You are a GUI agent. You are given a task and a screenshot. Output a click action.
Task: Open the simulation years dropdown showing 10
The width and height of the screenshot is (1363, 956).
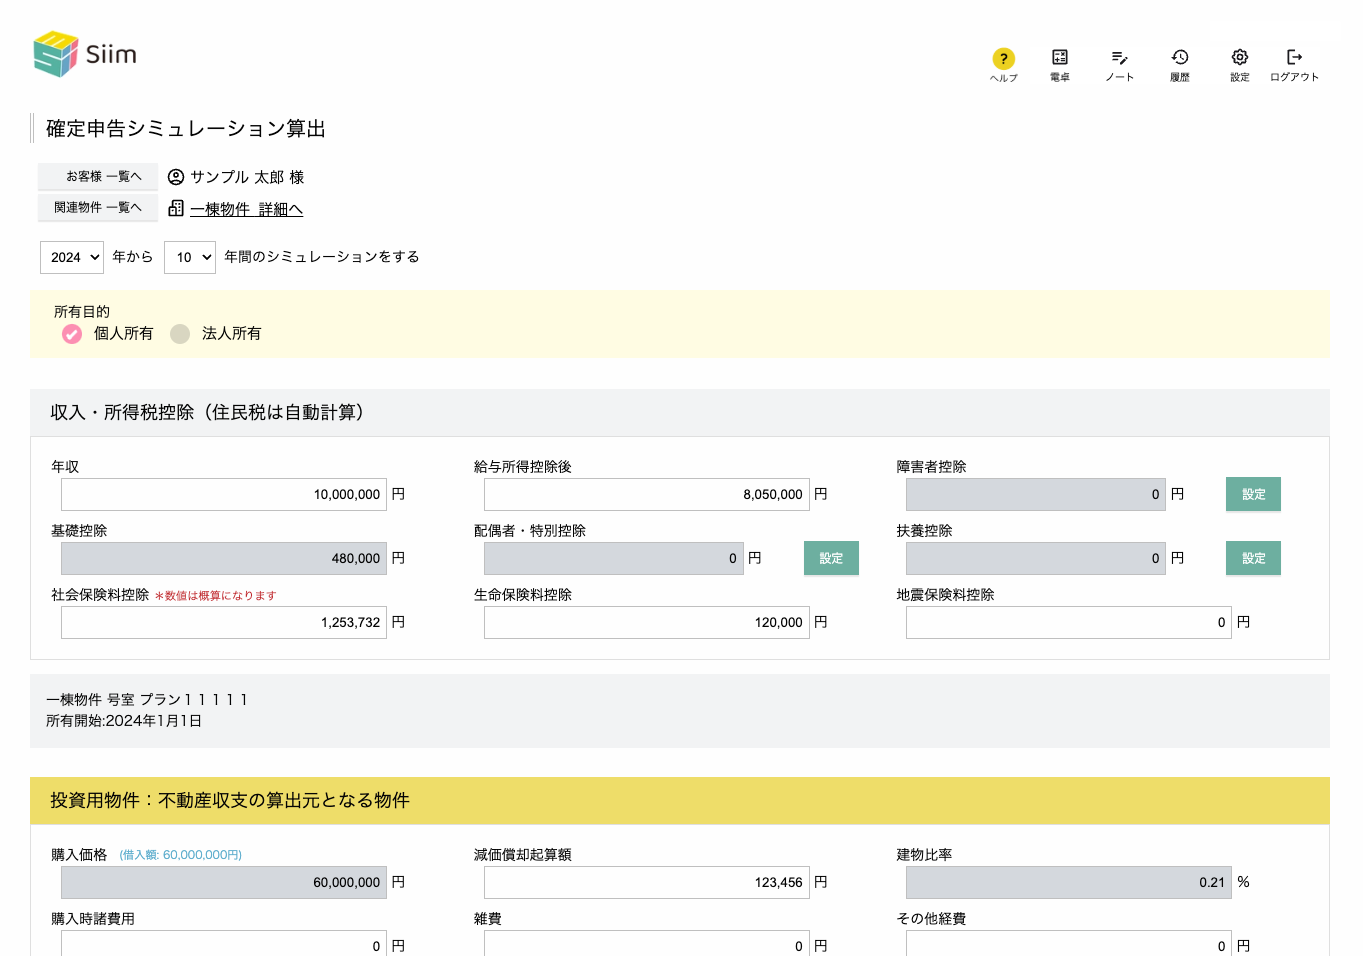coord(189,257)
